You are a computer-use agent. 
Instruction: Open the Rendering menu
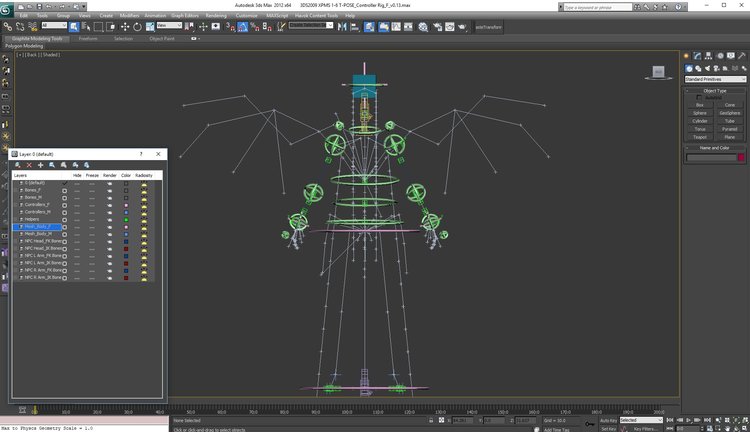coord(216,15)
